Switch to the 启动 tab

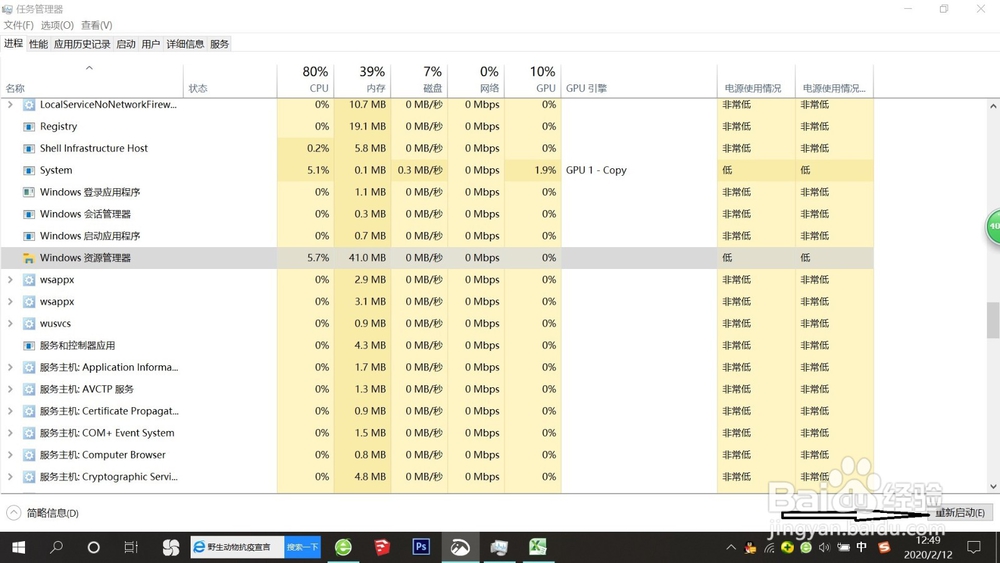click(126, 44)
